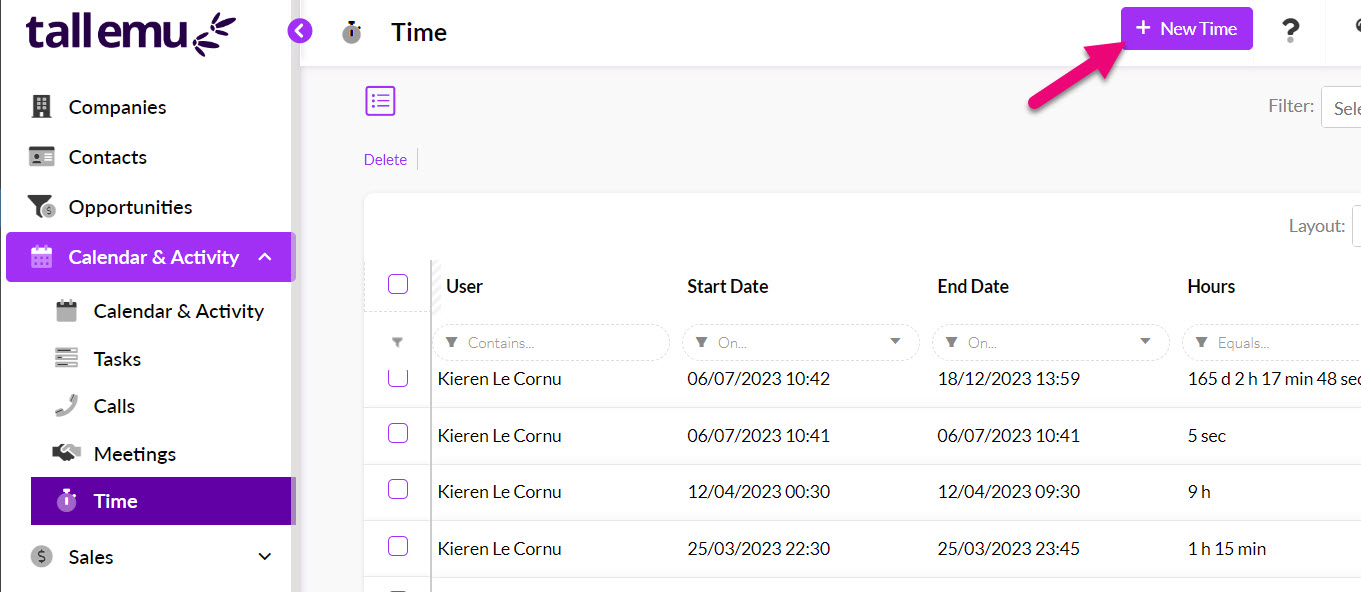The image size is (1361, 592).
Task: Click the Tasks list icon in sidebar
Action: tap(66, 359)
